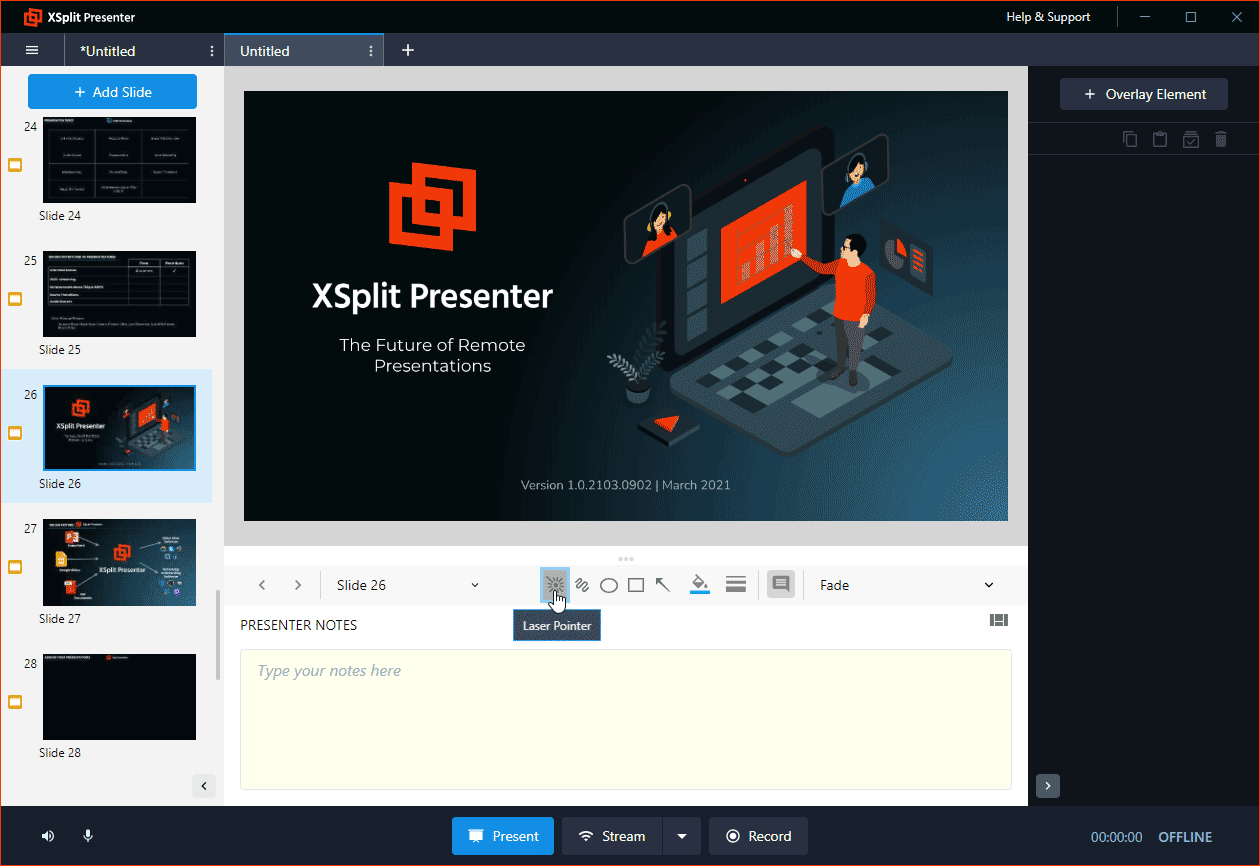Image resolution: width=1260 pixels, height=866 pixels.
Task: Select the Slide 25 thumbnail
Action: 120,294
